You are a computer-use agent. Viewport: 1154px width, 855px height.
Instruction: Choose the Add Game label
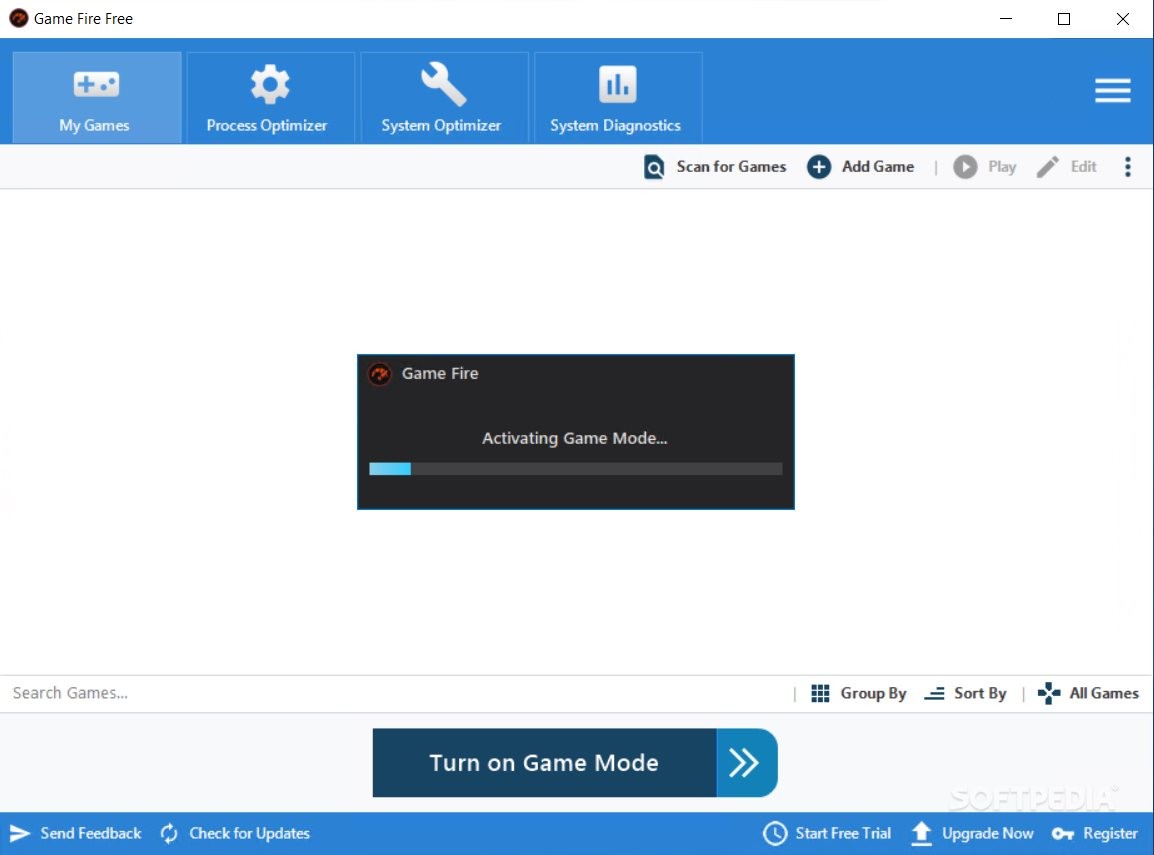click(877, 167)
